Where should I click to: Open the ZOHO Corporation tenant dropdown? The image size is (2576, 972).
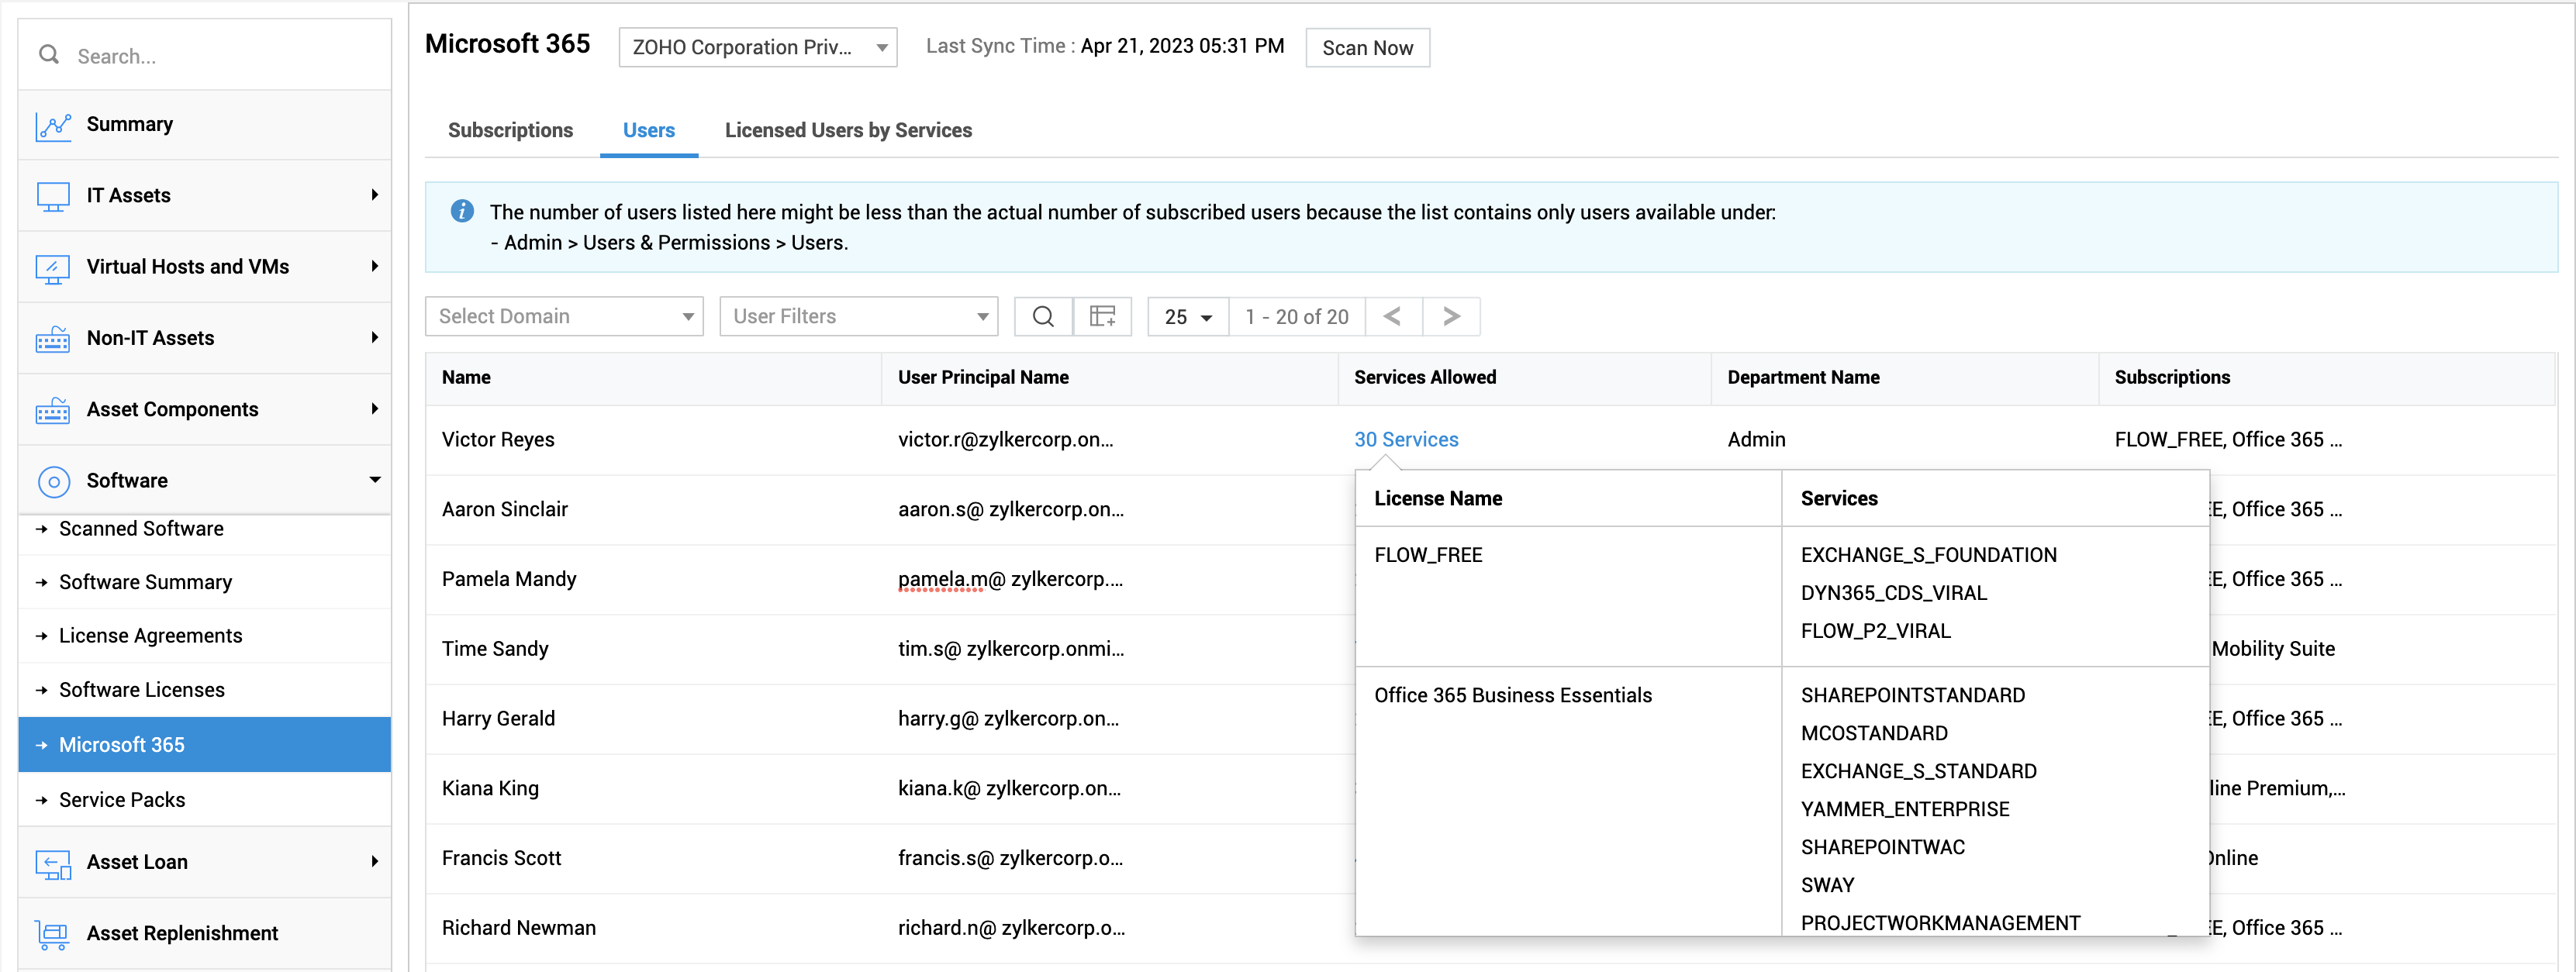click(757, 48)
